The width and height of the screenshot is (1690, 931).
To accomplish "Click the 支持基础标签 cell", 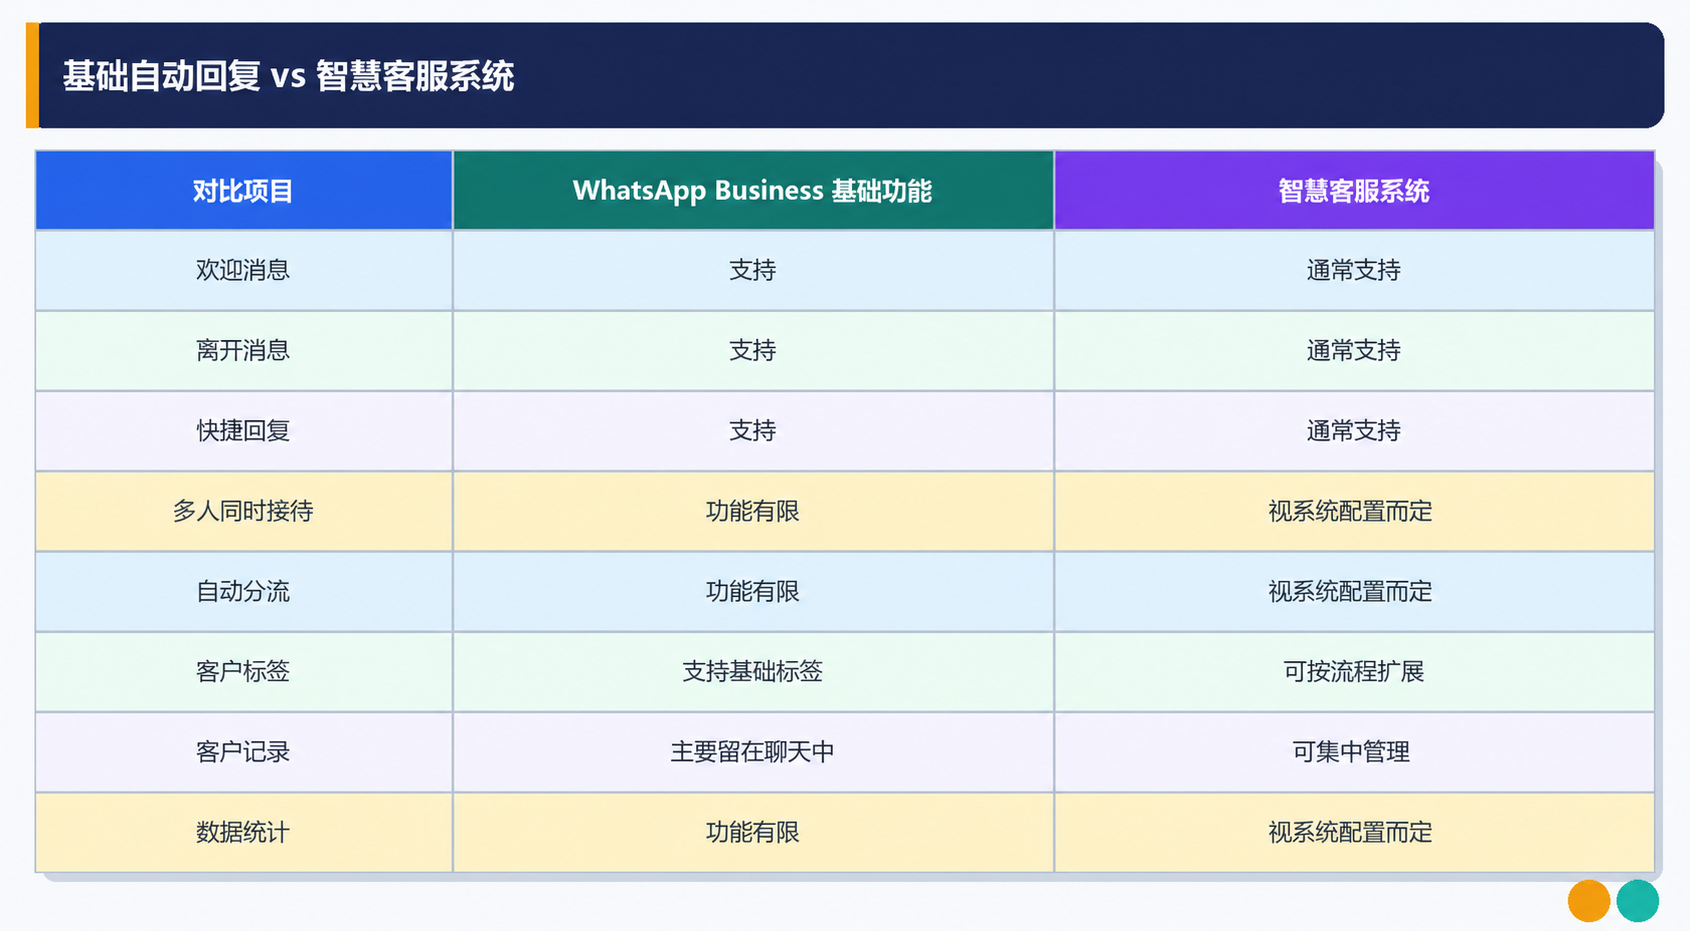I will [x=753, y=671].
